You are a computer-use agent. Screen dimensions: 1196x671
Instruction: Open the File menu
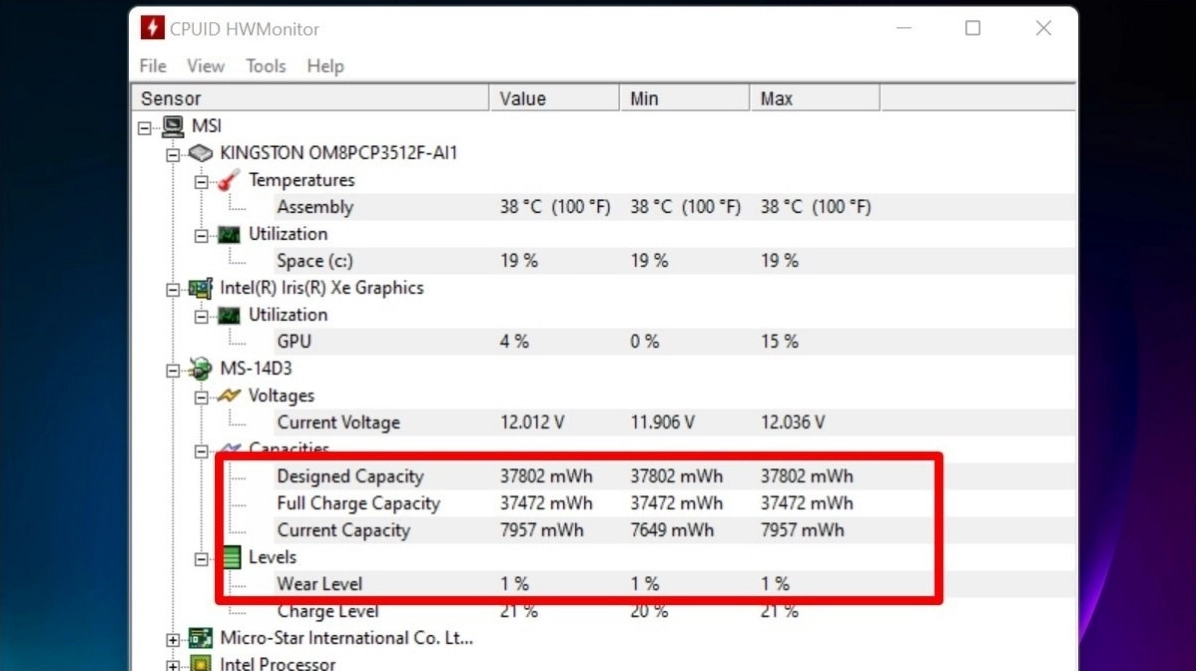pos(152,66)
